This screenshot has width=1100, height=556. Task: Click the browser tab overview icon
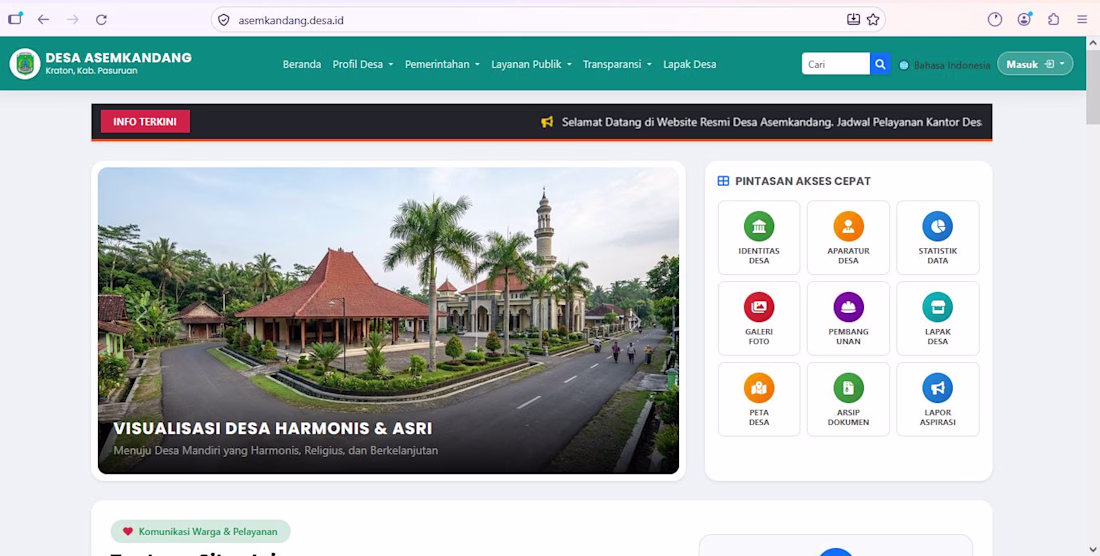pos(15,19)
